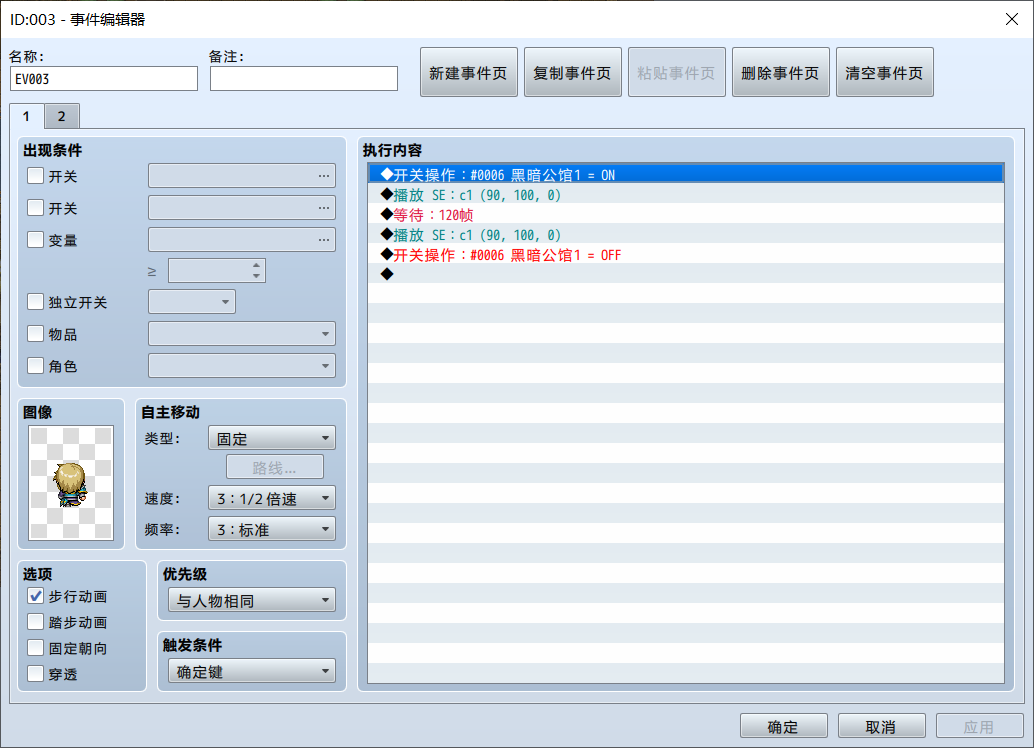Viewport: 1034px width, 748px height.
Task: Check the 踏步动画 option
Action: tap(36, 621)
